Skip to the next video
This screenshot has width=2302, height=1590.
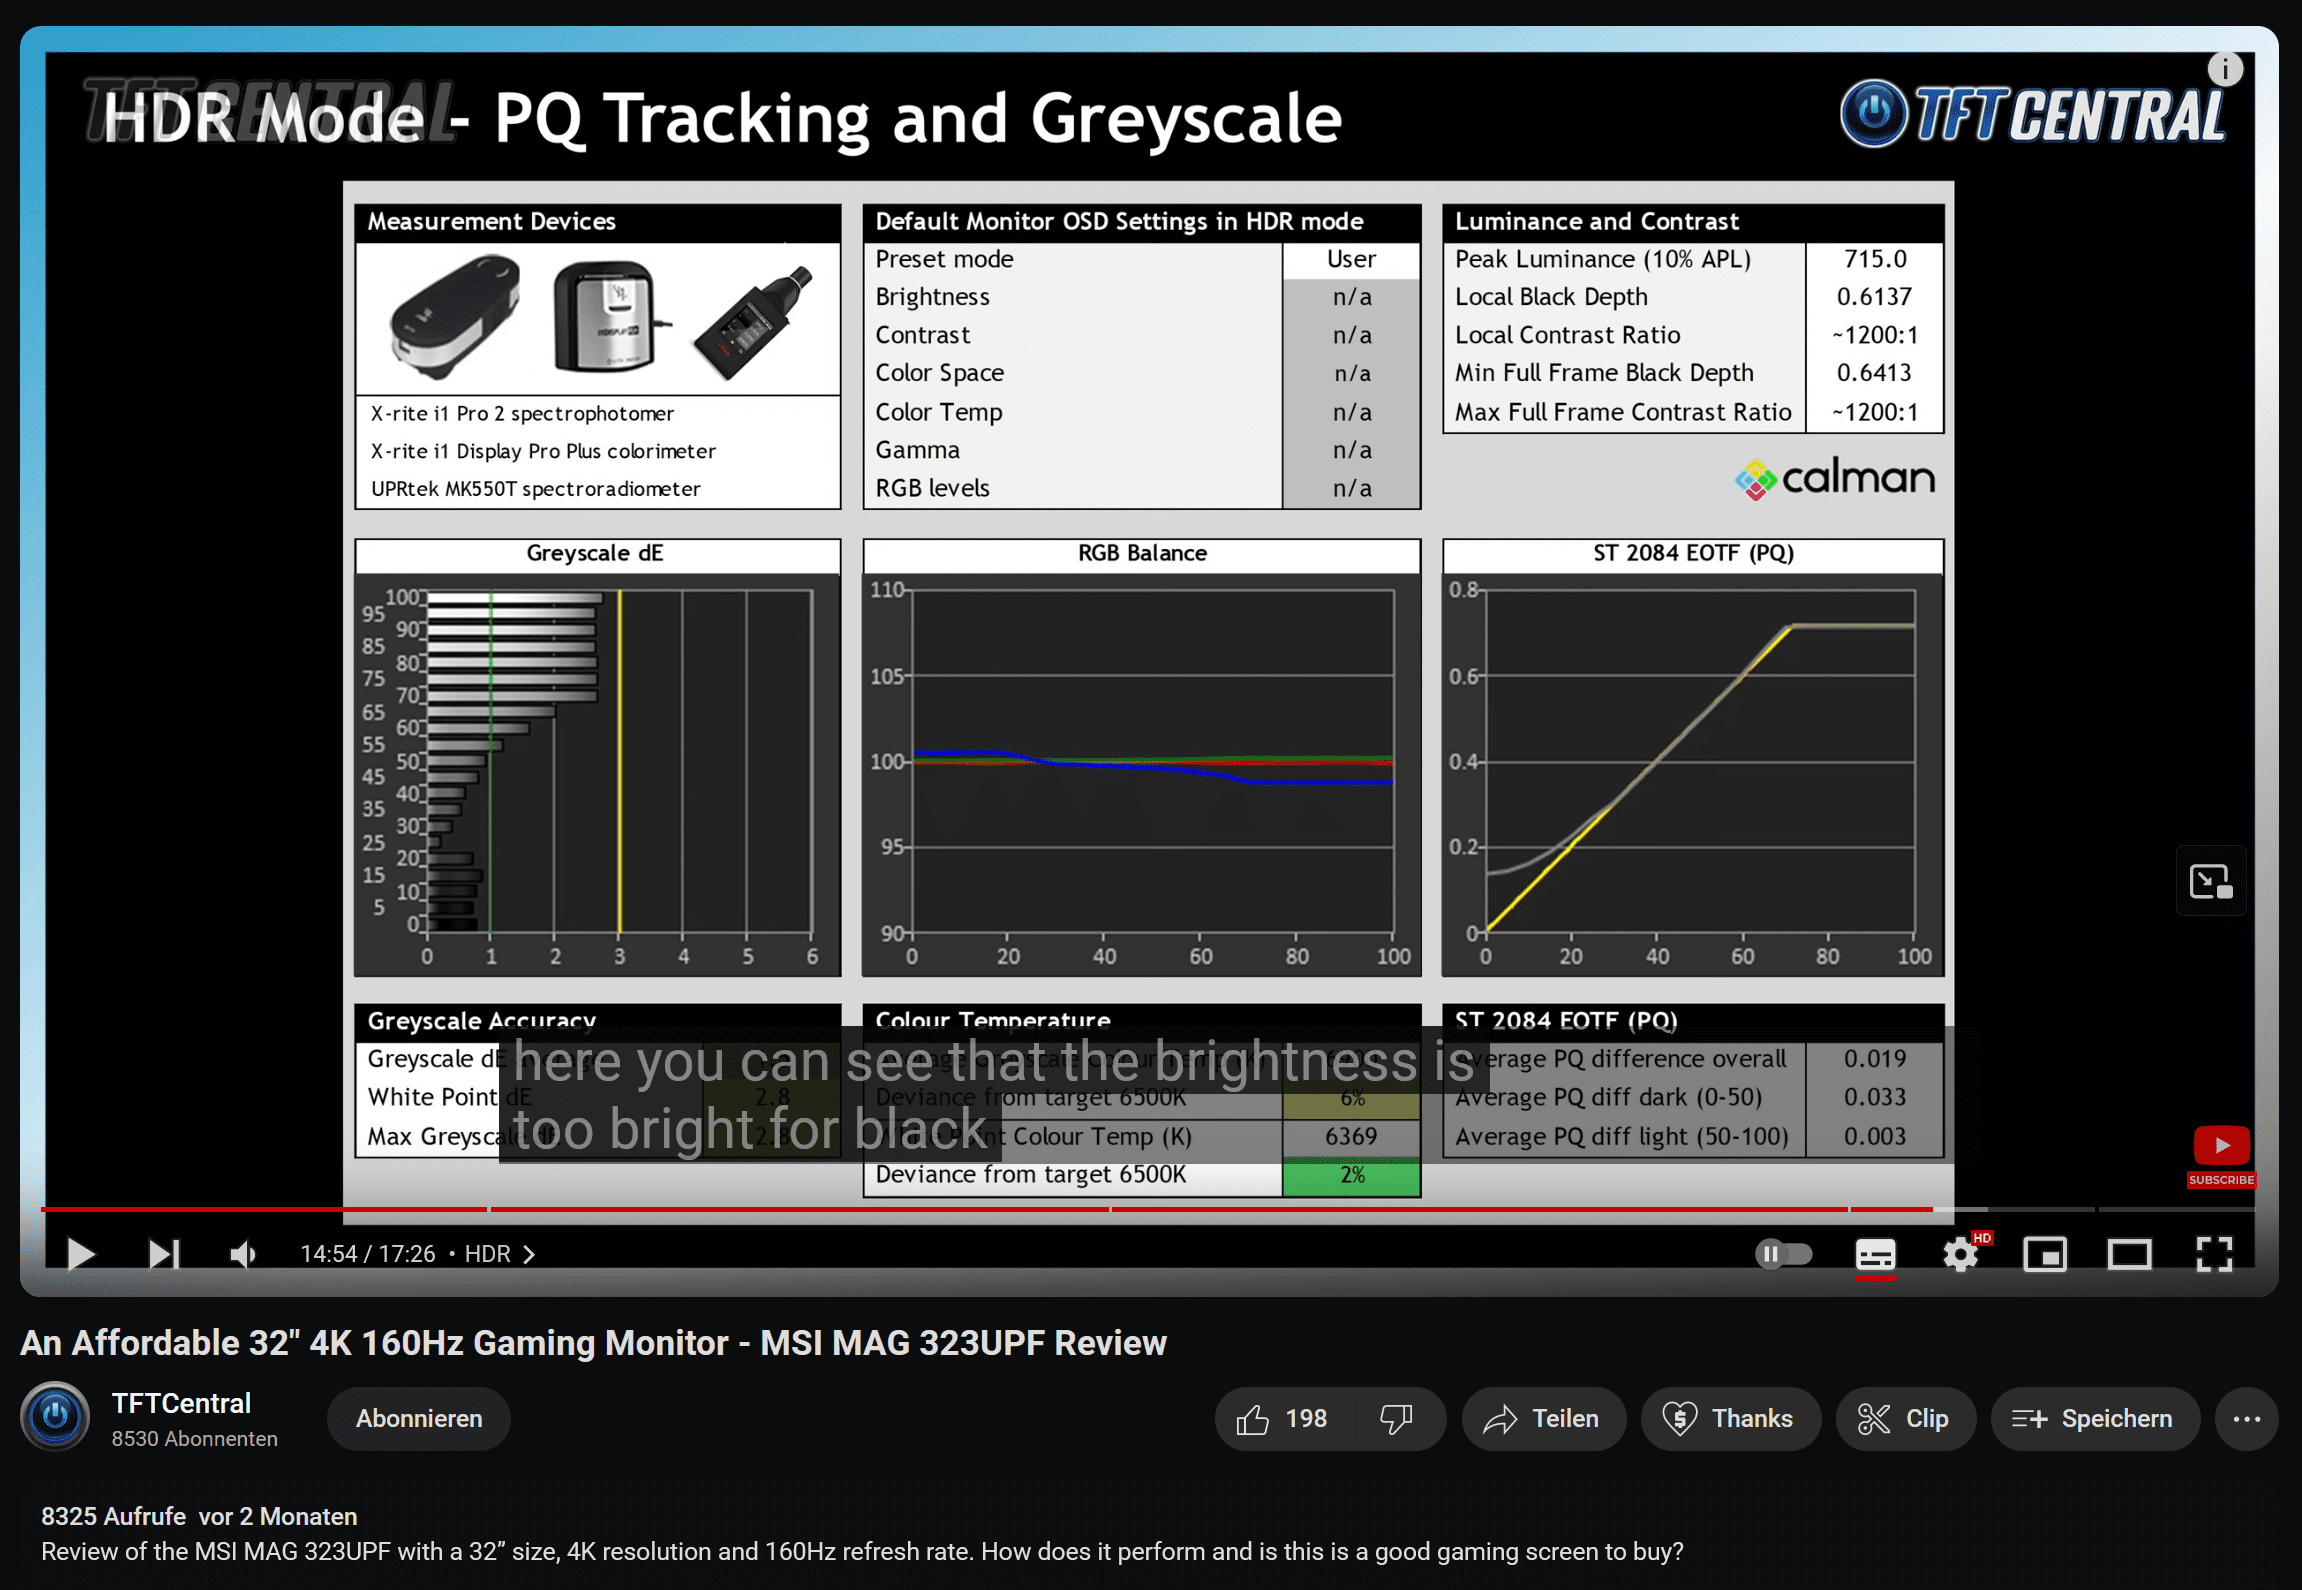[x=164, y=1254]
